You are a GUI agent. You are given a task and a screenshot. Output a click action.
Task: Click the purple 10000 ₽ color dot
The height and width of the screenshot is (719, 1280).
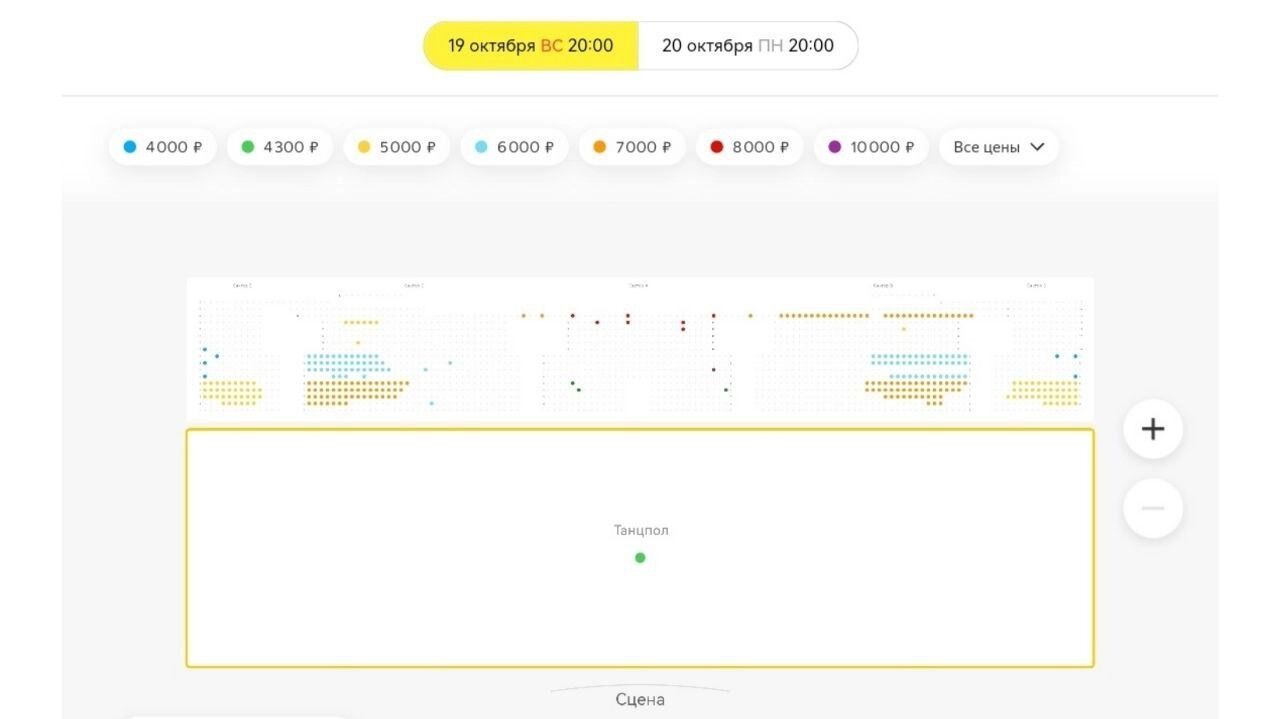click(835, 147)
